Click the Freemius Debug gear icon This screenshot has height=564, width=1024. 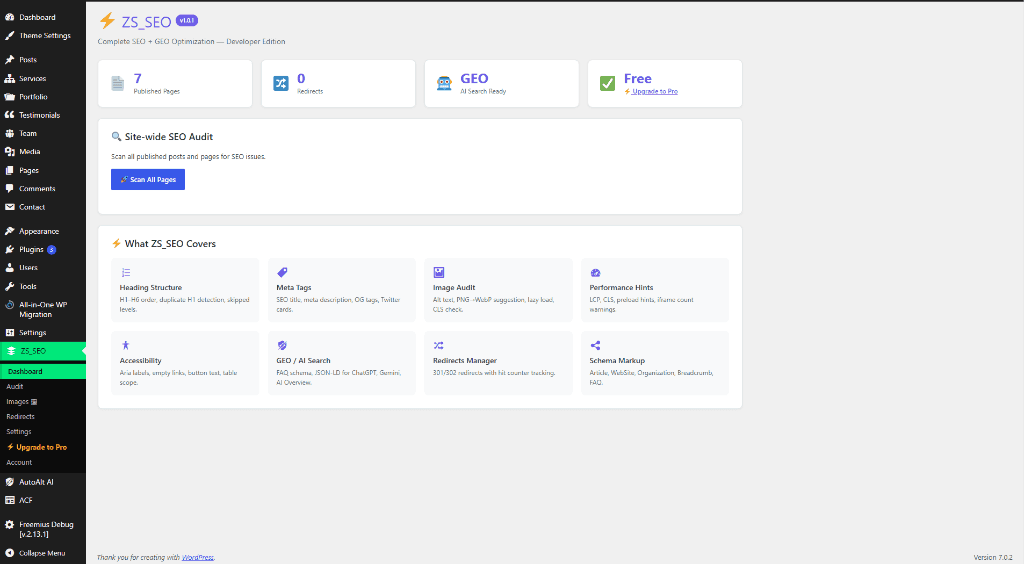10,524
